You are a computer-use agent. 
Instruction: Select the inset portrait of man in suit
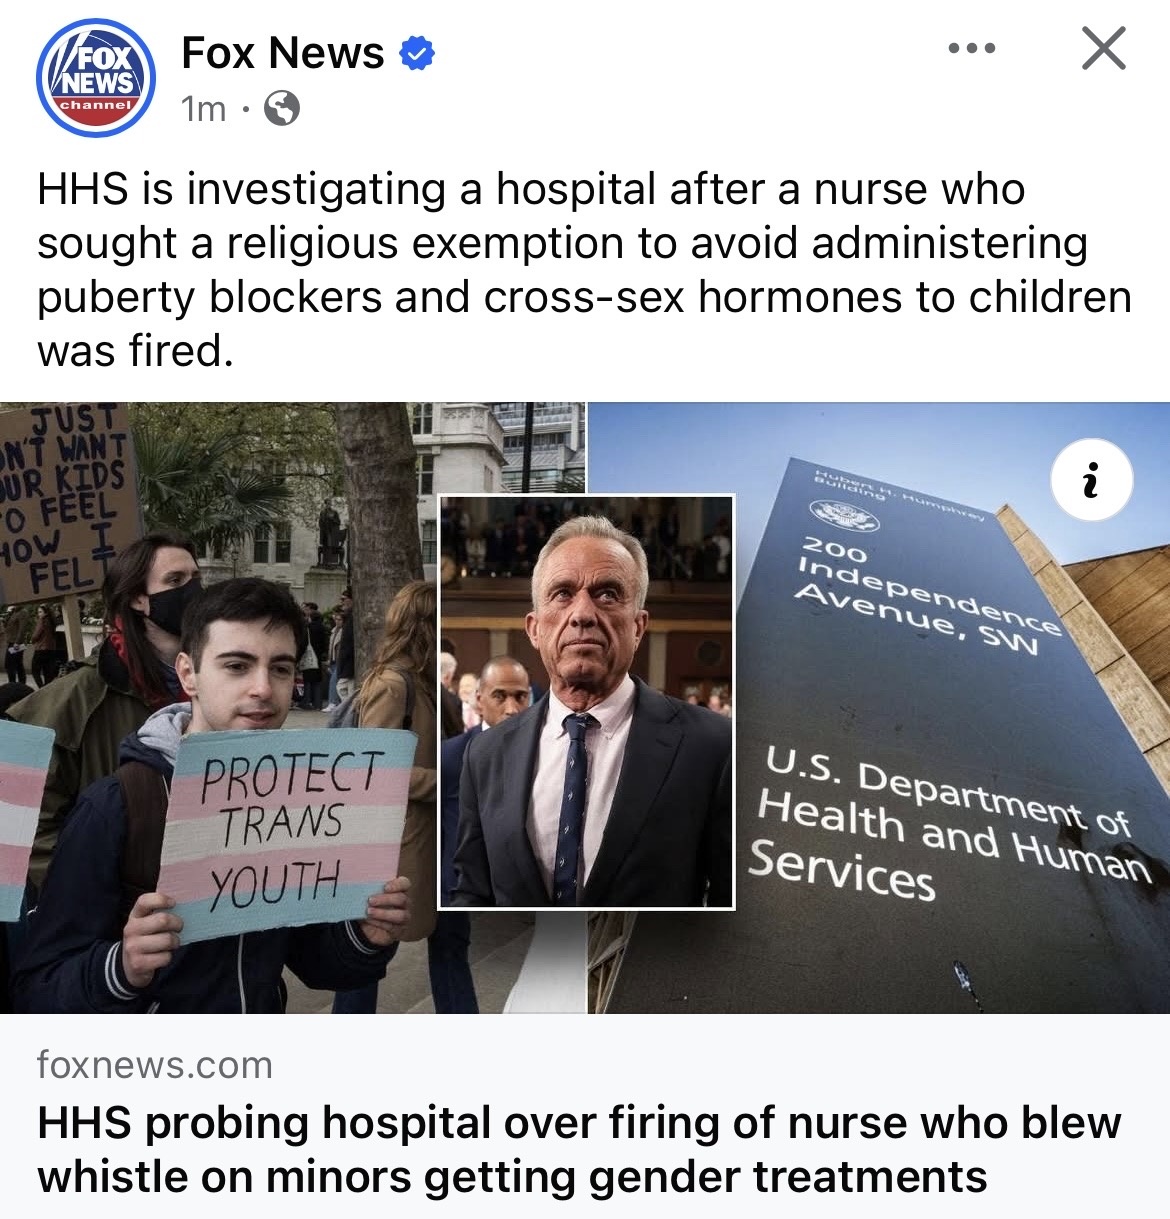[x=587, y=702]
